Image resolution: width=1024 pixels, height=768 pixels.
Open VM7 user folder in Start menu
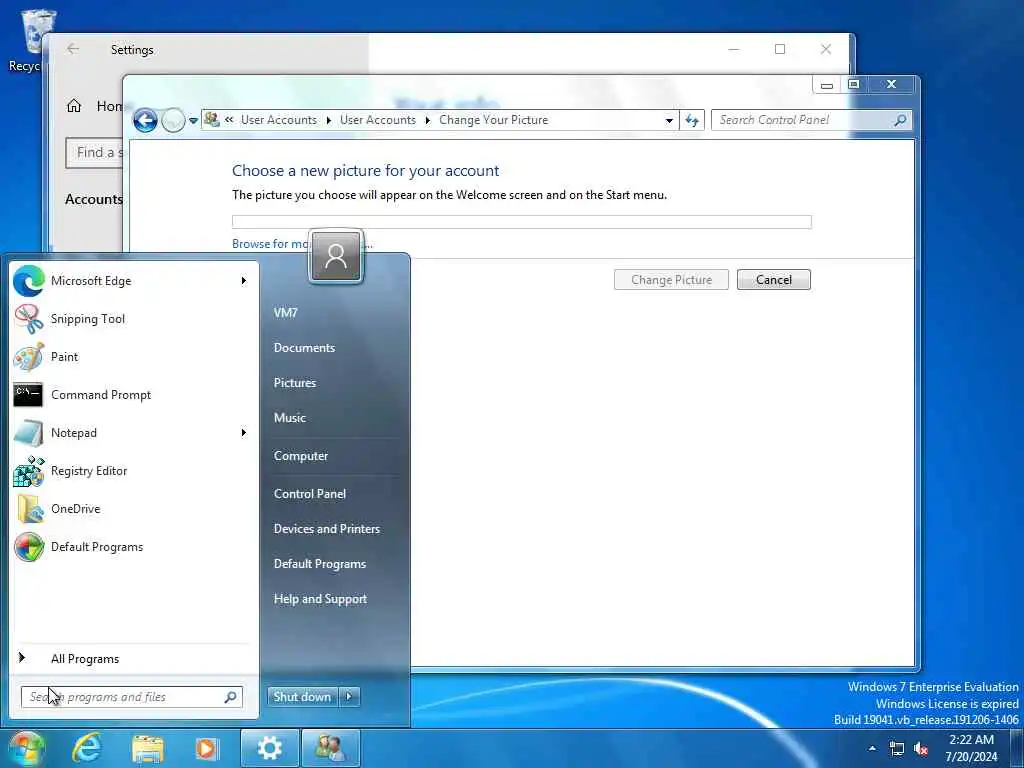pos(285,313)
